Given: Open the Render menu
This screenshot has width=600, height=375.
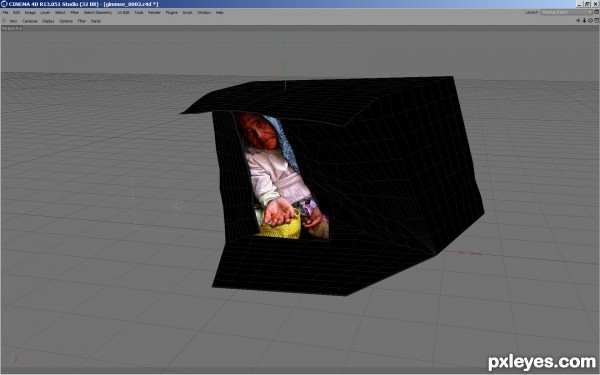Looking at the screenshot, I should pyautogui.click(x=154, y=13).
